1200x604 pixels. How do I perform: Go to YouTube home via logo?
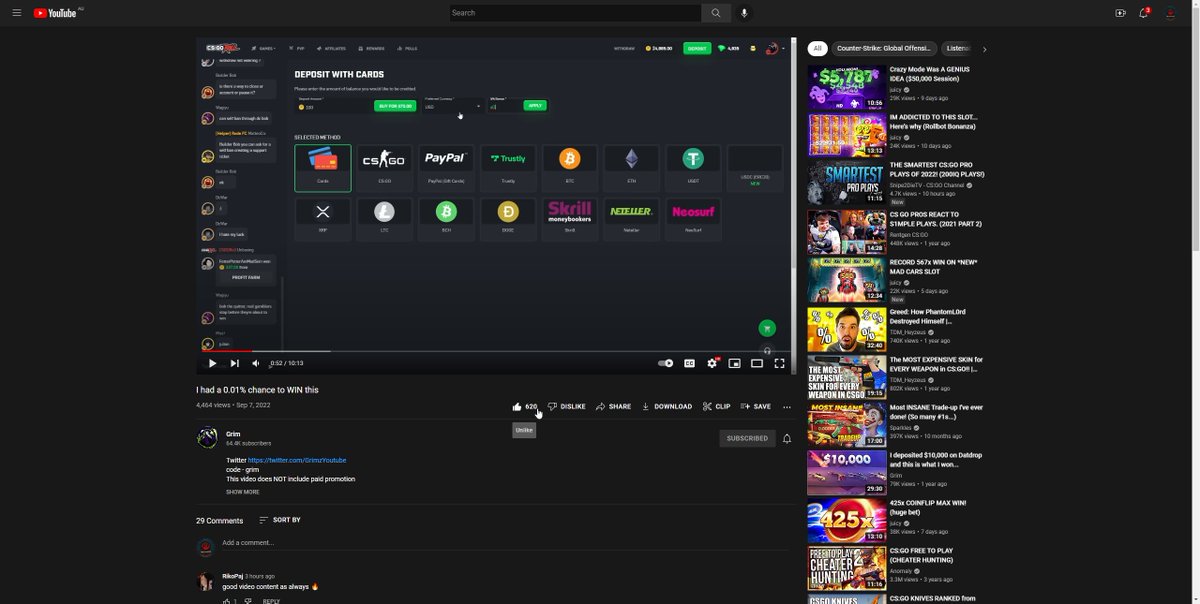pyautogui.click(x=55, y=13)
